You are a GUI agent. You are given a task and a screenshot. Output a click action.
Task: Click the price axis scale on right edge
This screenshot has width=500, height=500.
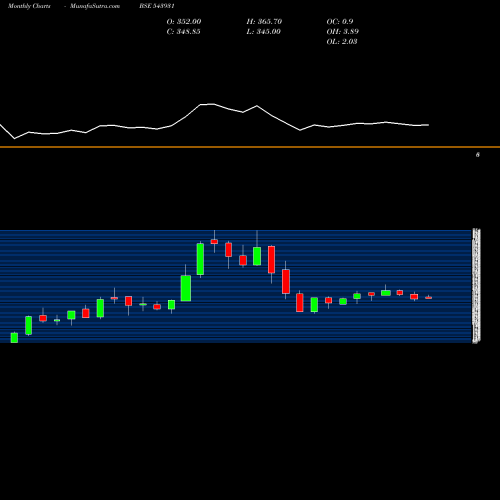click(x=476, y=286)
